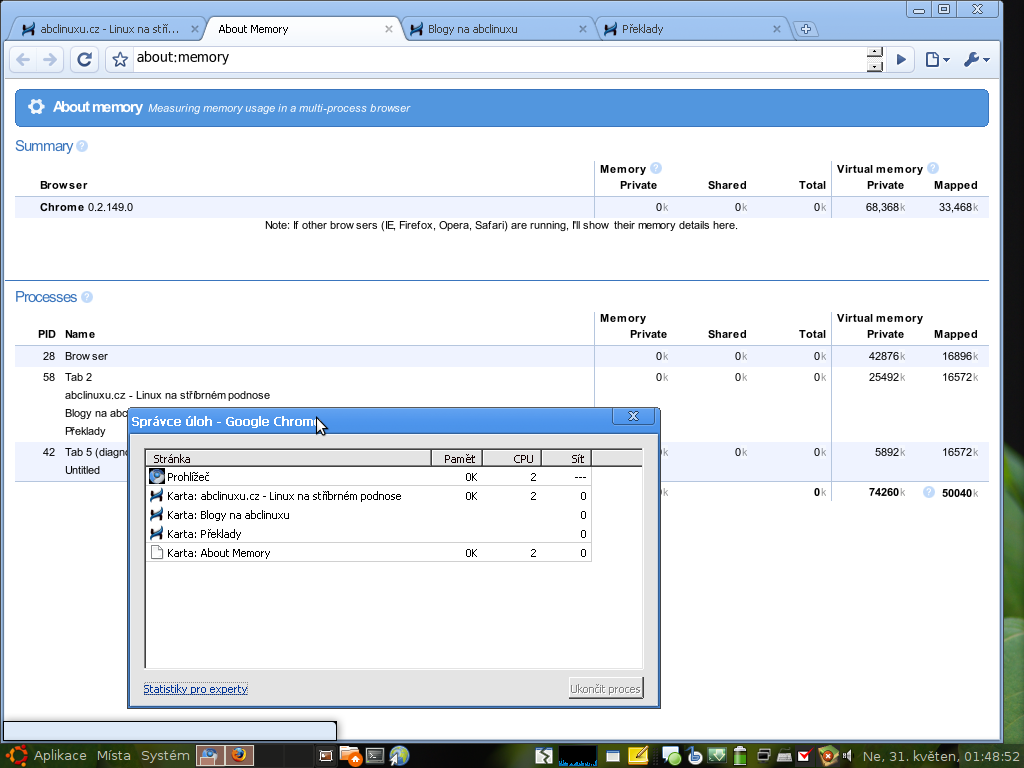This screenshot has width=1024, height=768.
Task: Close the Blogy na abclinuxu tab
Action: click(x=583, y=29)
